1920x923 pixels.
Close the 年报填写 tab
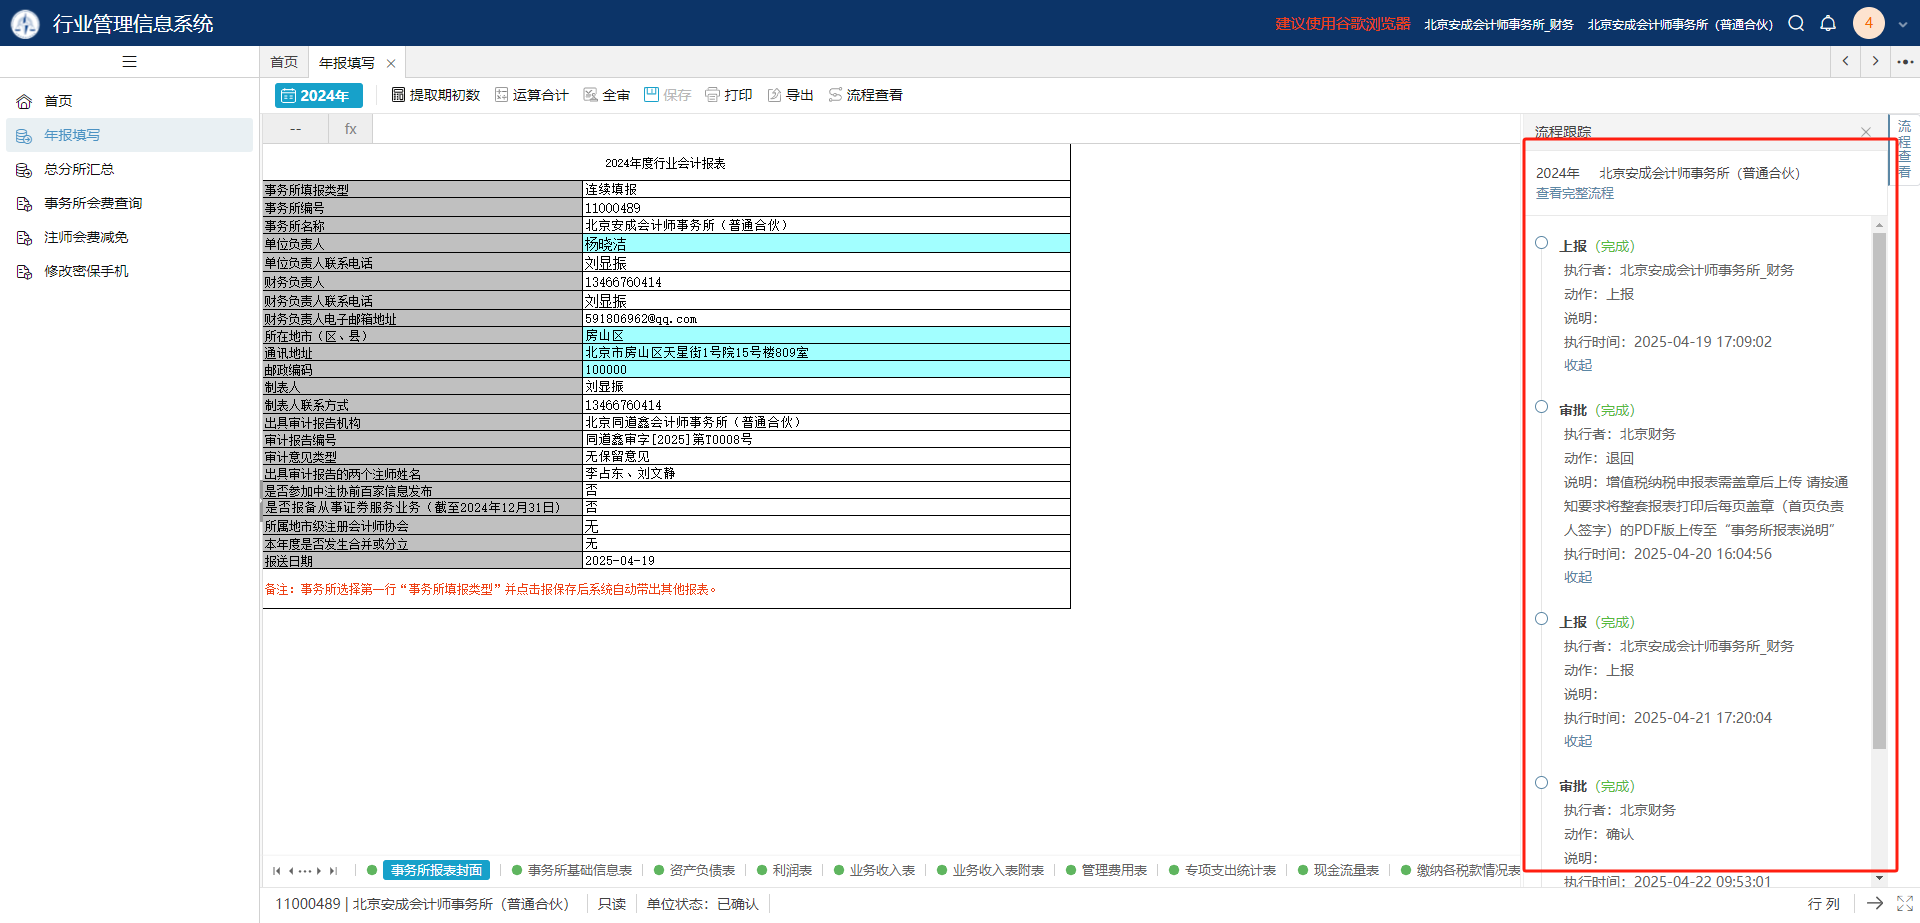[391, 64]
